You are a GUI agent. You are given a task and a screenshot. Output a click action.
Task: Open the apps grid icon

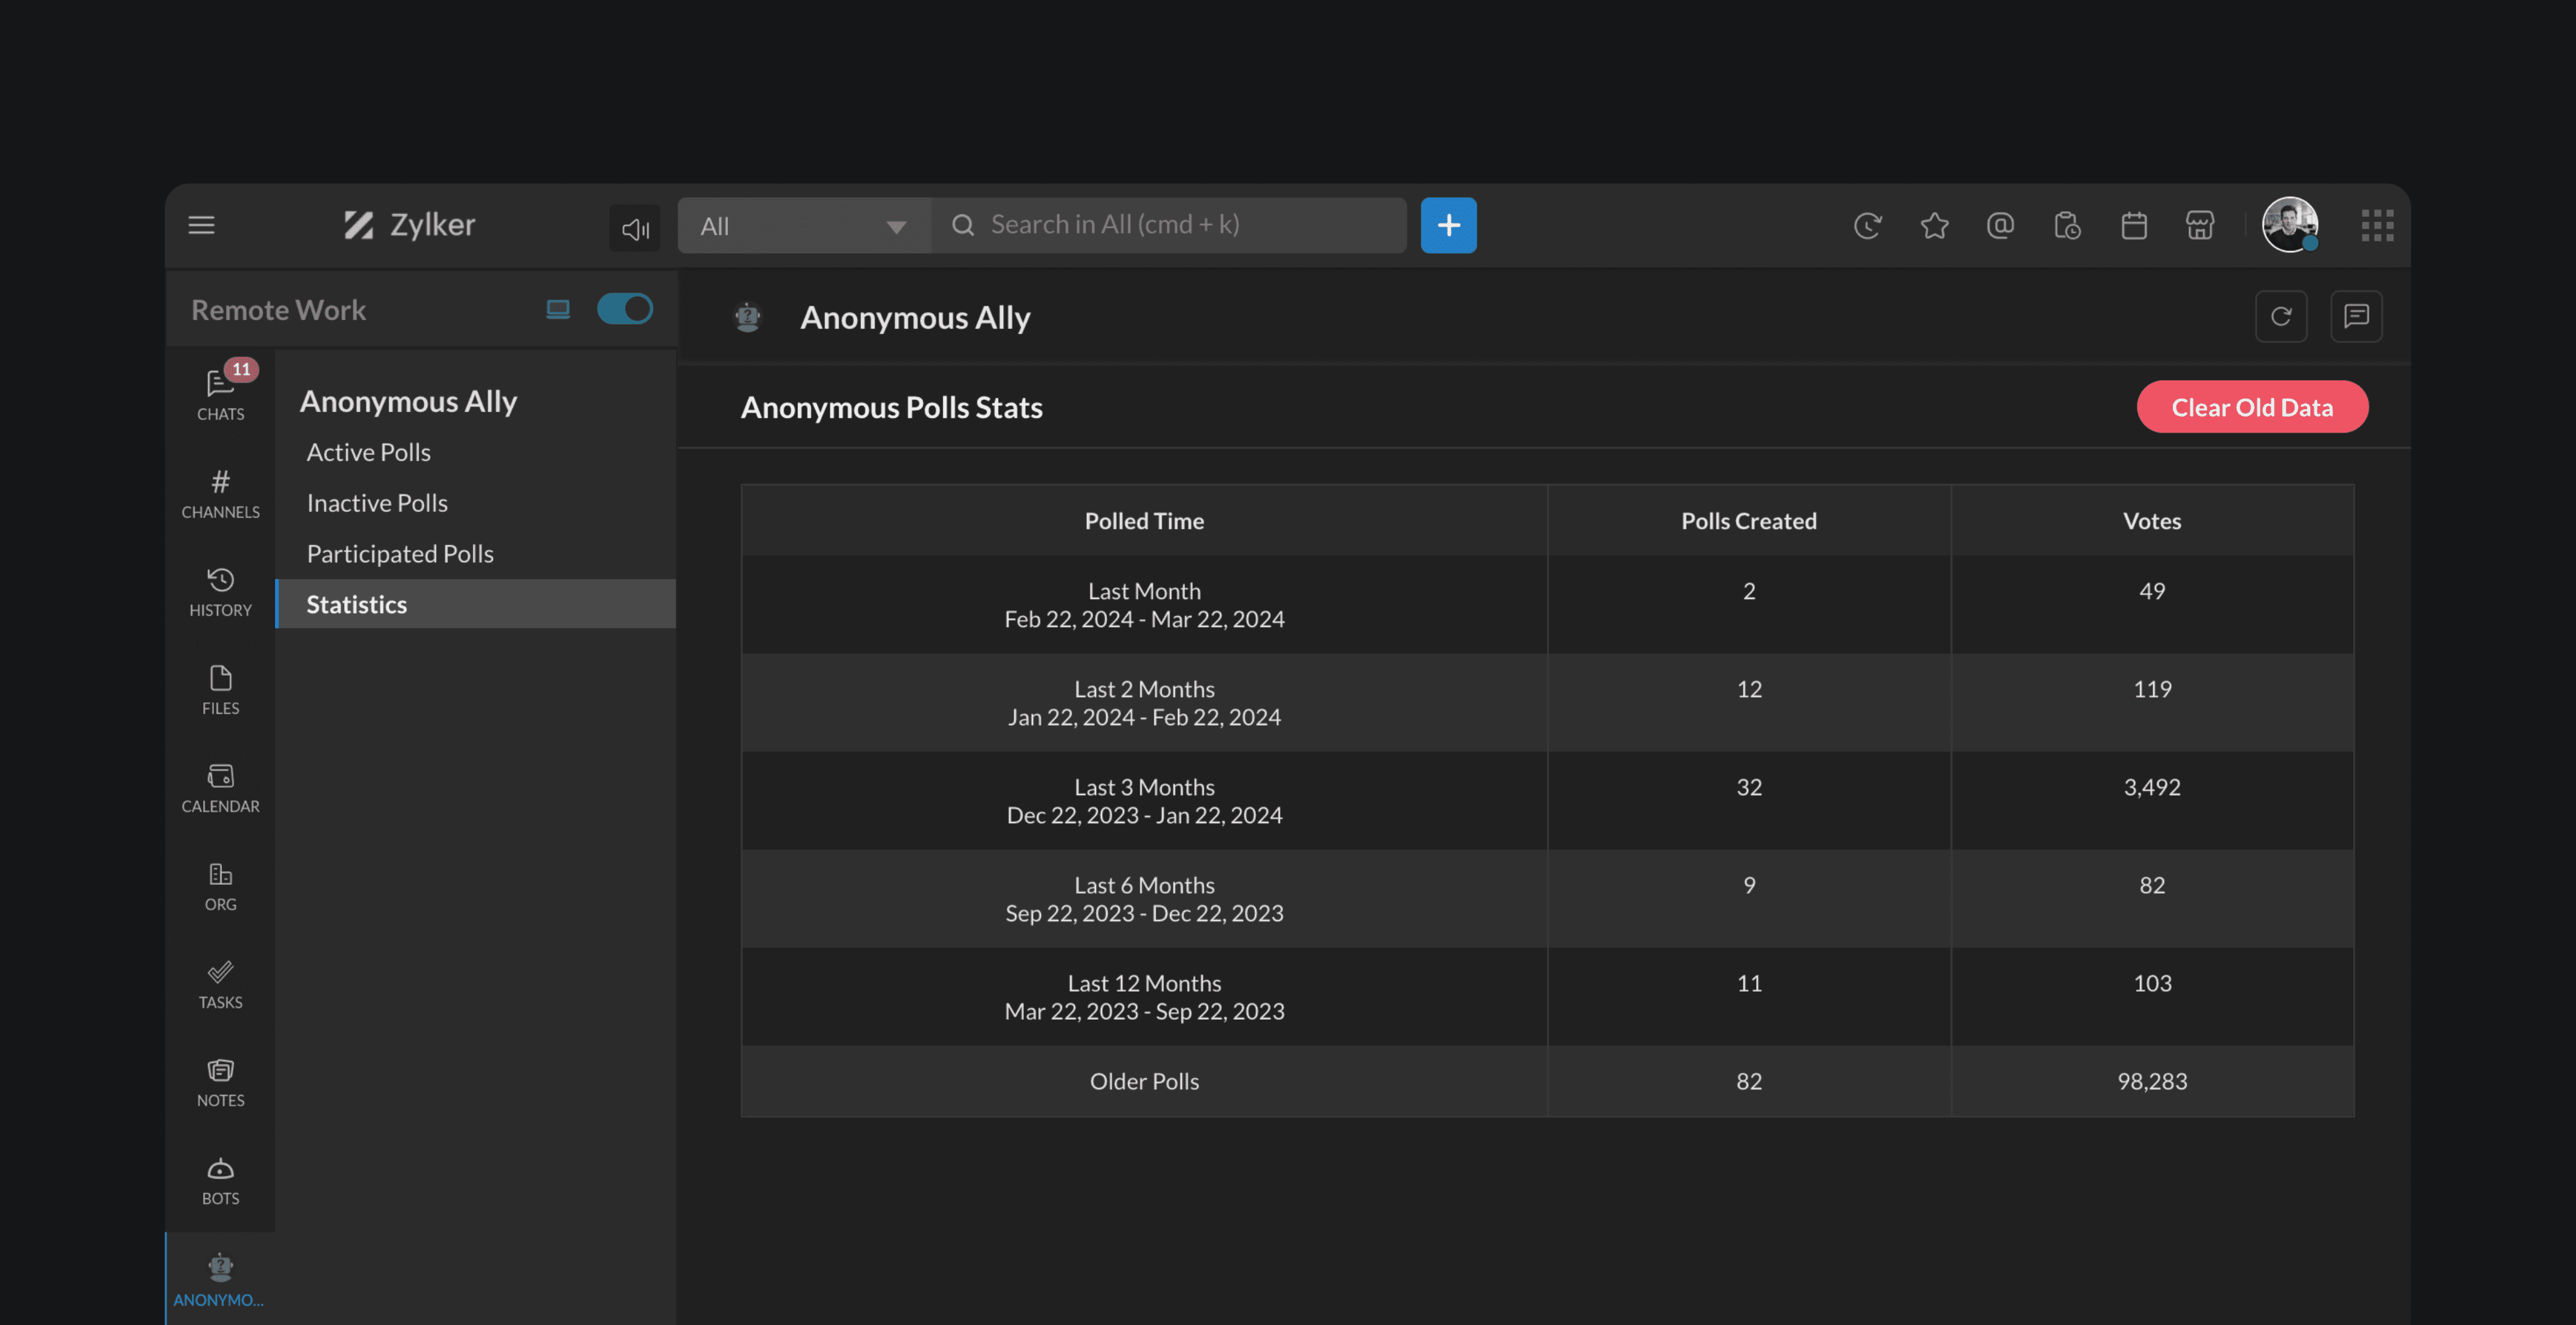click(x=2377, y=225)
